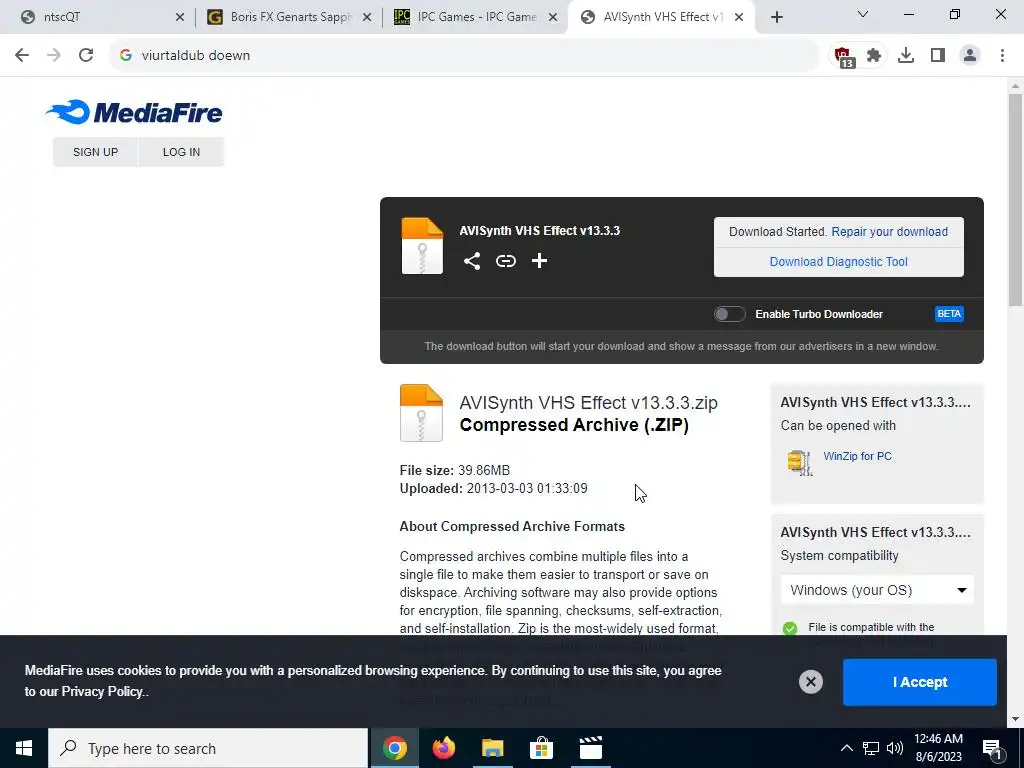The width and height of the screenshot is (1024, 768).
Task: Click the address bar with viurtaldub doewn
Action: (x=464, y=56)
